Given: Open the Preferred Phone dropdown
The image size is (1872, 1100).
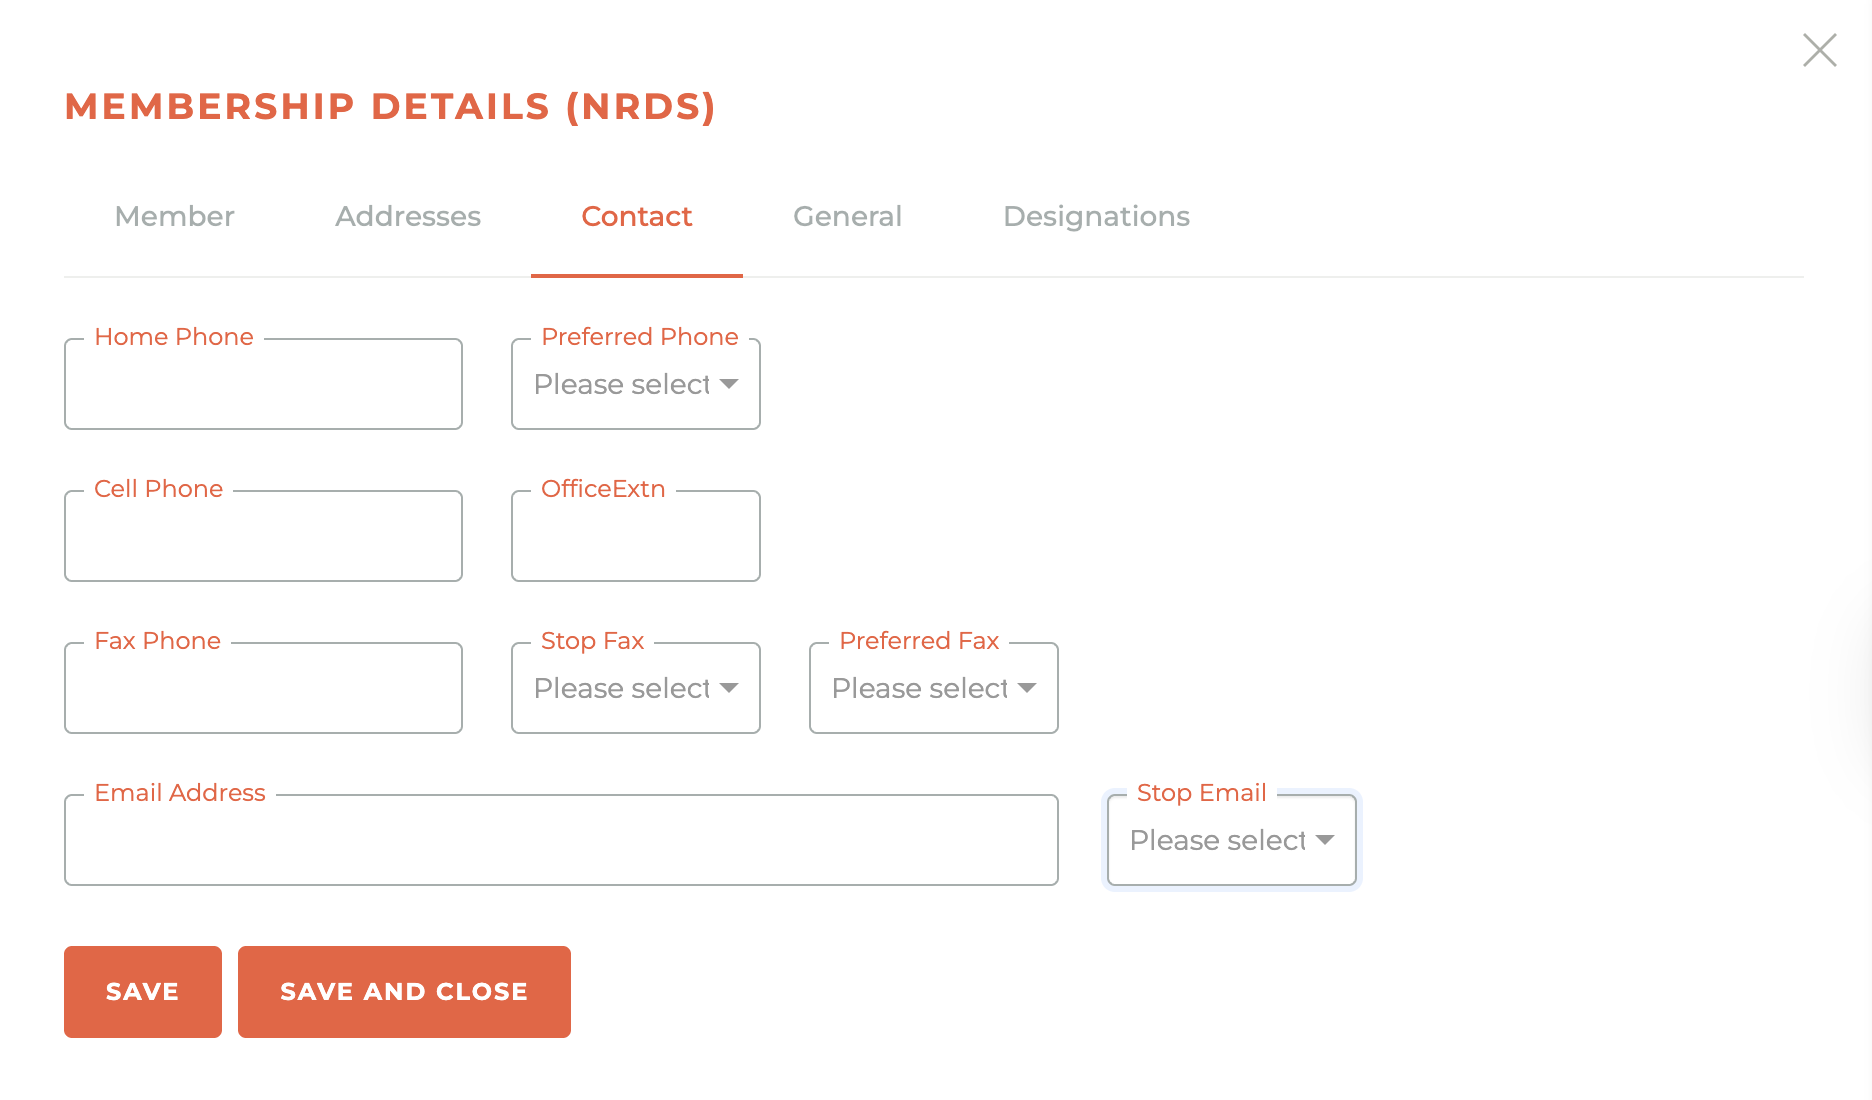Looking at the screenshot, I should tap(635, 384).
